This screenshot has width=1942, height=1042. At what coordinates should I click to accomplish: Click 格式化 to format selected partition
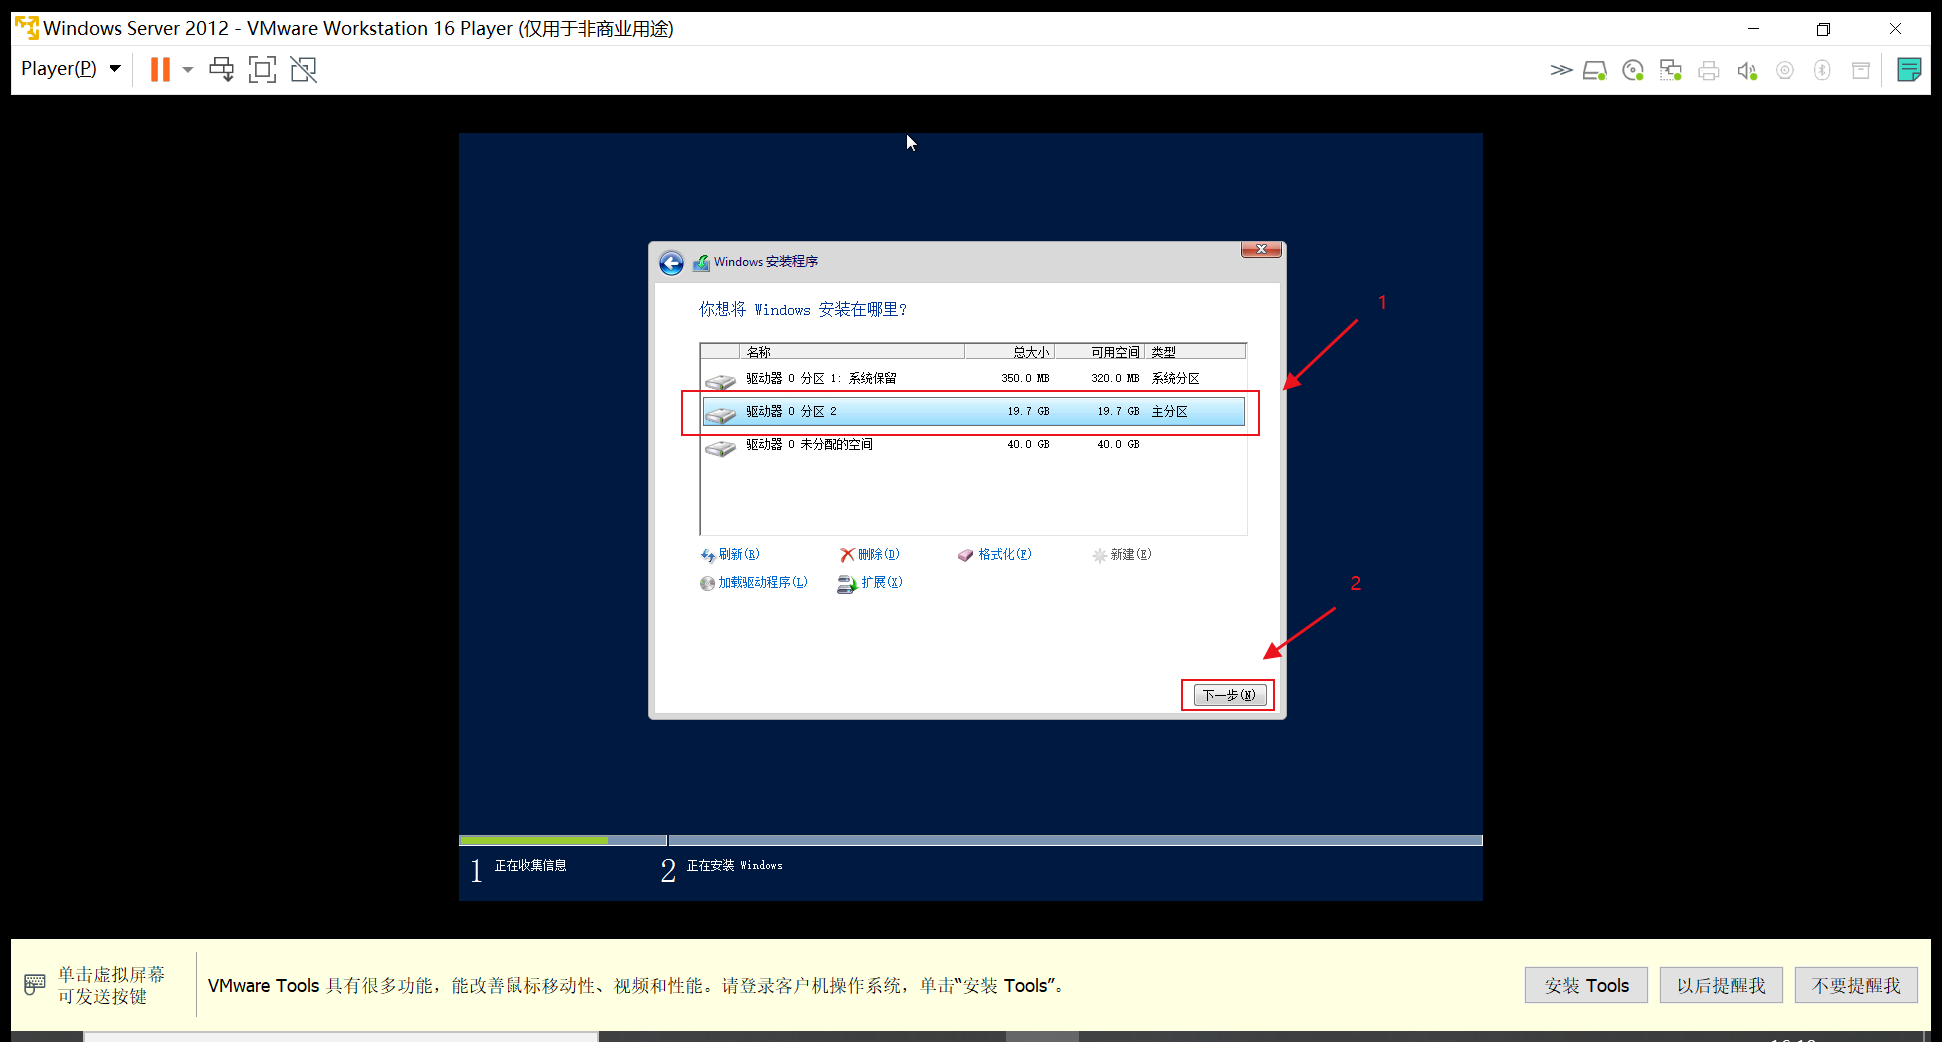(x=1002, y=554)
